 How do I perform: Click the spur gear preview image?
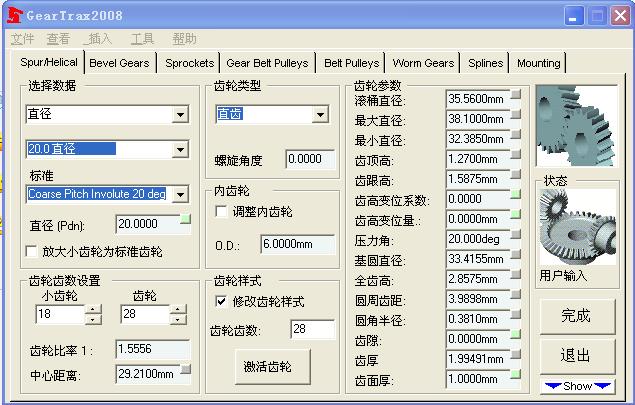point(576,126)
